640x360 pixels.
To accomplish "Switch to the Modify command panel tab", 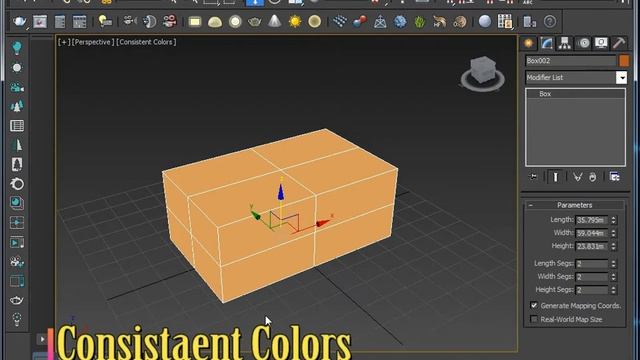I will click(x=547, y=43).
